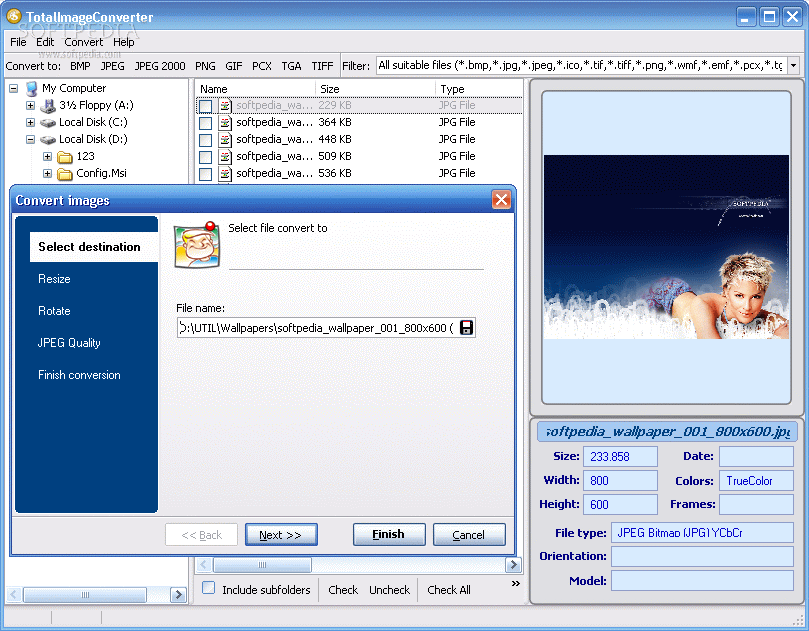Screen dimensions: 809x631
Task: Close the Convert images dialog
Action: 501,200
